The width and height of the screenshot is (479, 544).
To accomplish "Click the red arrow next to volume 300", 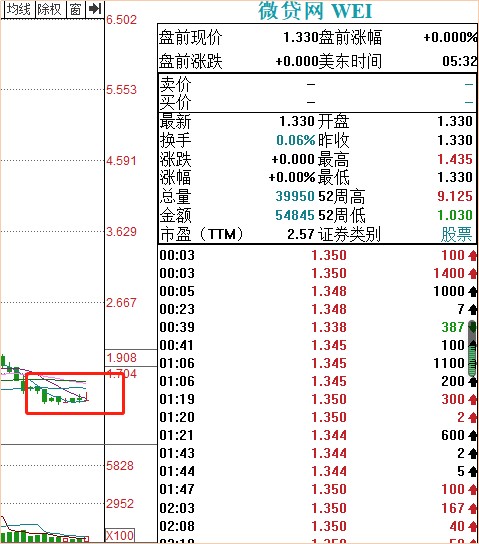I will pyautogui.click(x=472, y=400).
